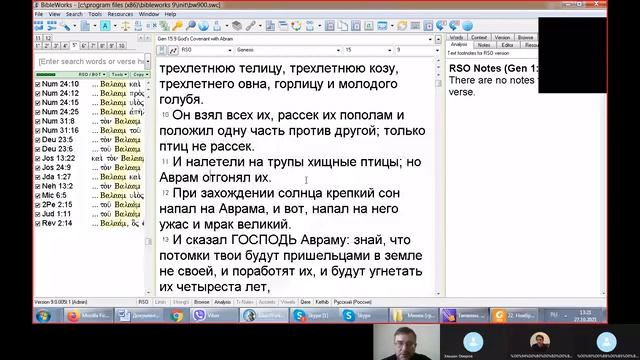Expand the Gen 15:9 heading dropdown
640x360 pixels.
pyautogui.click(x=430, y=39)
